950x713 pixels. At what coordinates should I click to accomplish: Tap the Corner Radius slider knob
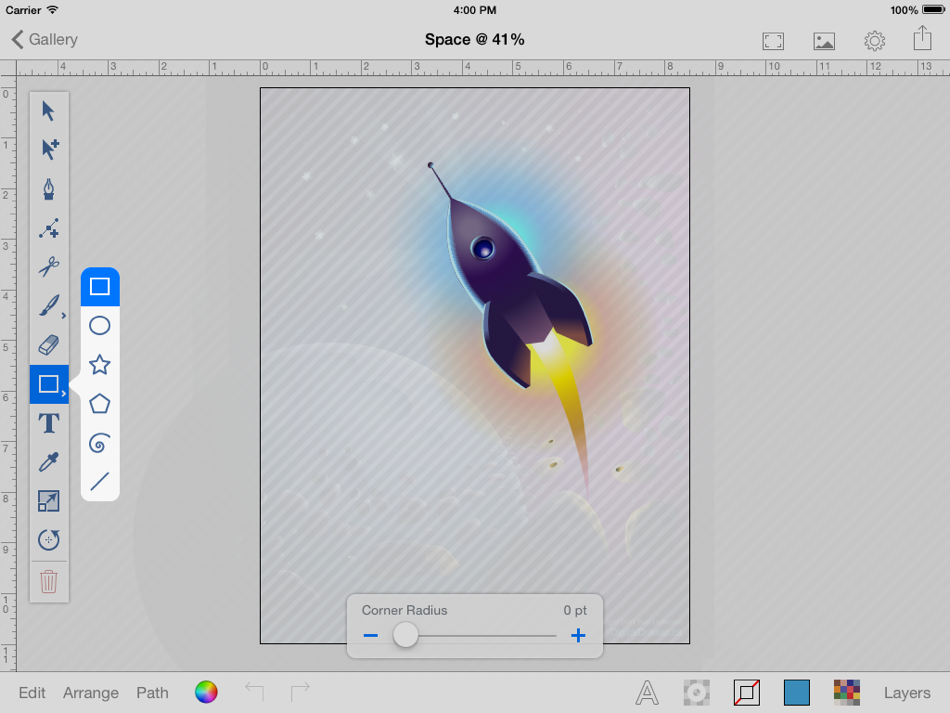coord(405,635)
